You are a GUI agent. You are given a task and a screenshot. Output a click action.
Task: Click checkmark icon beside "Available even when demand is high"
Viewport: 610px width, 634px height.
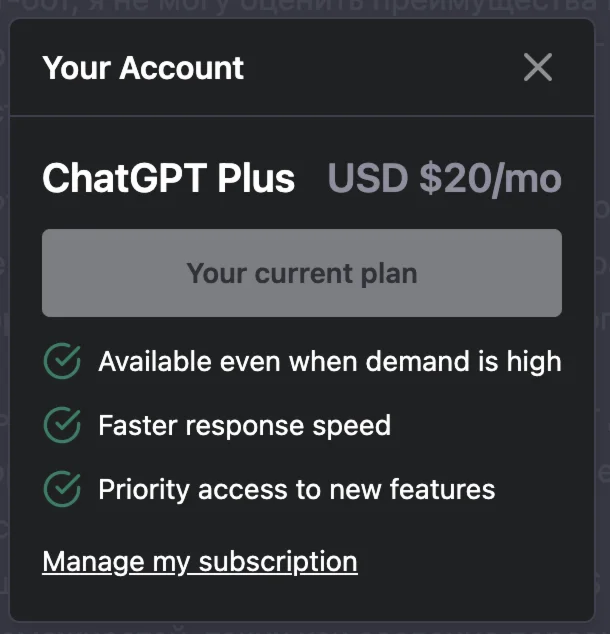coord(63,362)
